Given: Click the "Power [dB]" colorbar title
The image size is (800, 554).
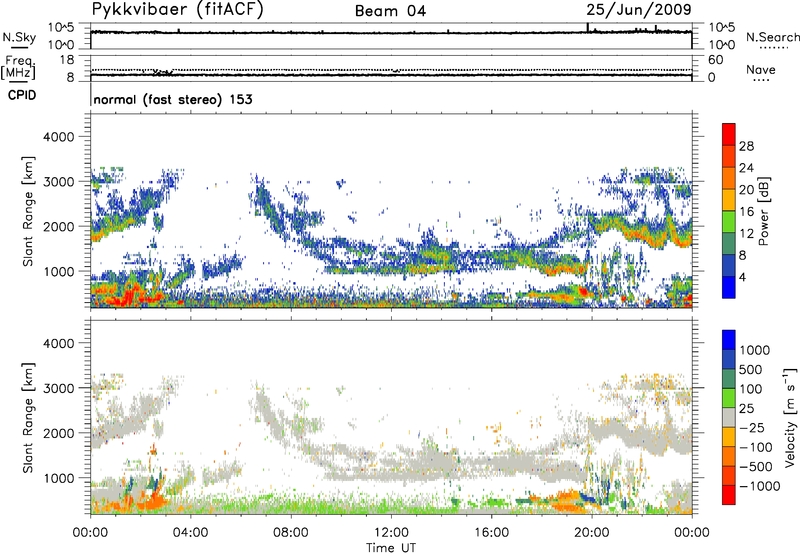Looking at the screenshot, I should click(764, 211).
